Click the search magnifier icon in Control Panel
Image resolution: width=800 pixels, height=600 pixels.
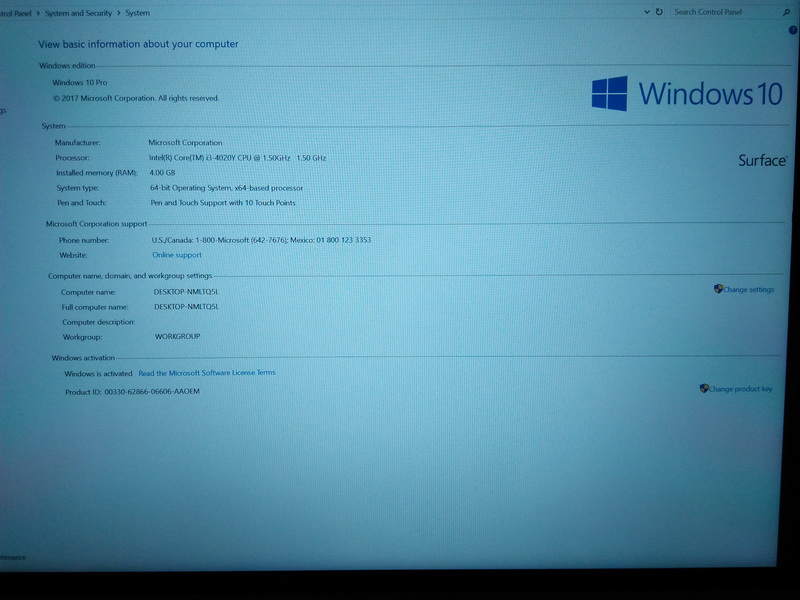point(786,12)
